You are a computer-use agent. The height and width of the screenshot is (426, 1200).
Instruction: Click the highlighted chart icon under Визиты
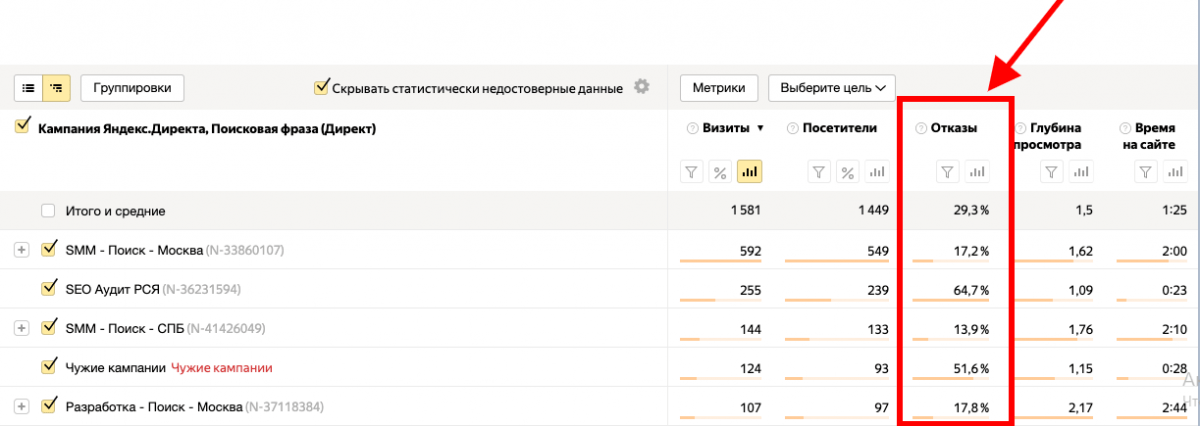(749, 172)
